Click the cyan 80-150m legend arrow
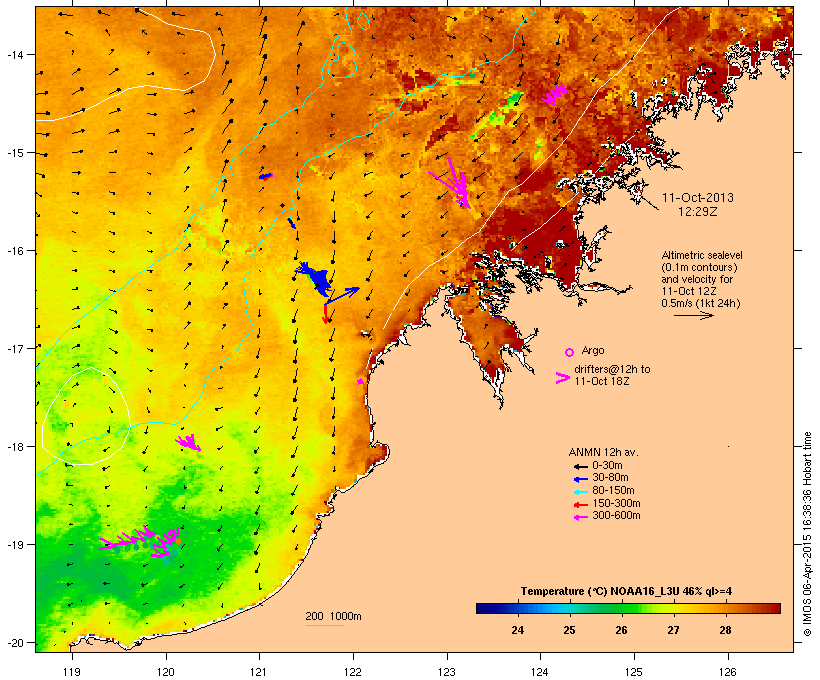This screenshot has width=820, height=680. click(580, 492)
